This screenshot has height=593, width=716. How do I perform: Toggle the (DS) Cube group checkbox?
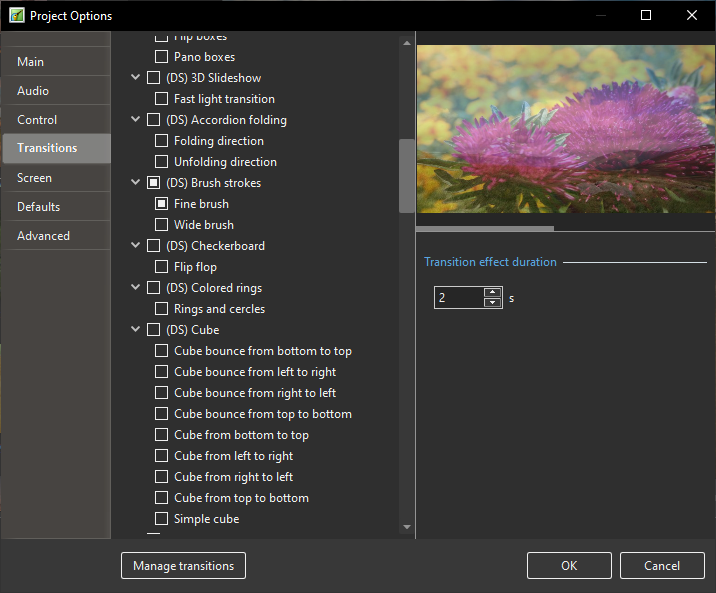coord(153,330)
